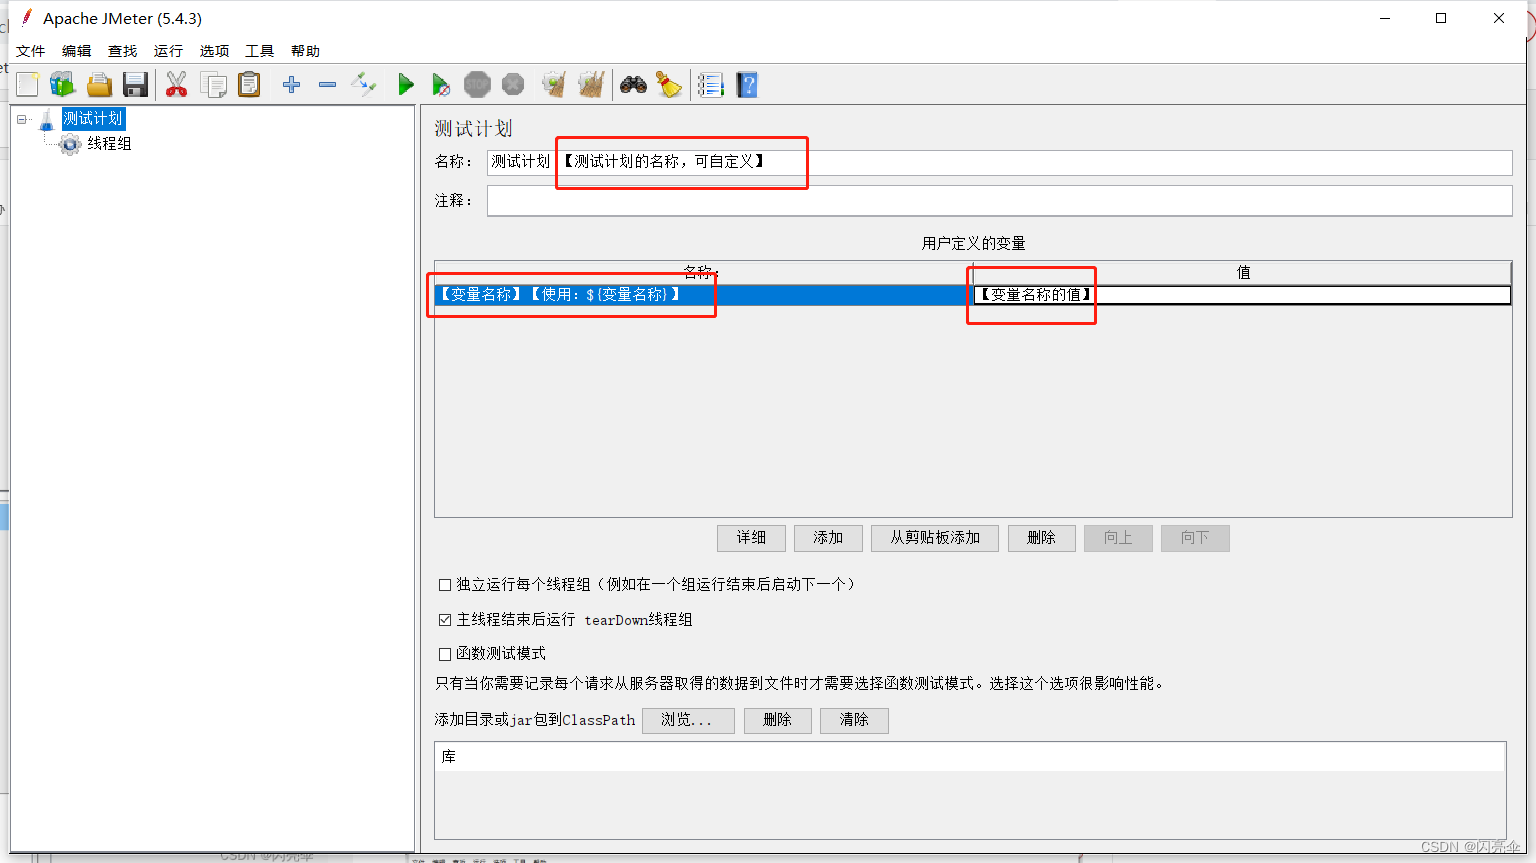The height and width of the screenshot is (863, 1536).
Task: Click the 向上 button
Action: click(1118, 538)
